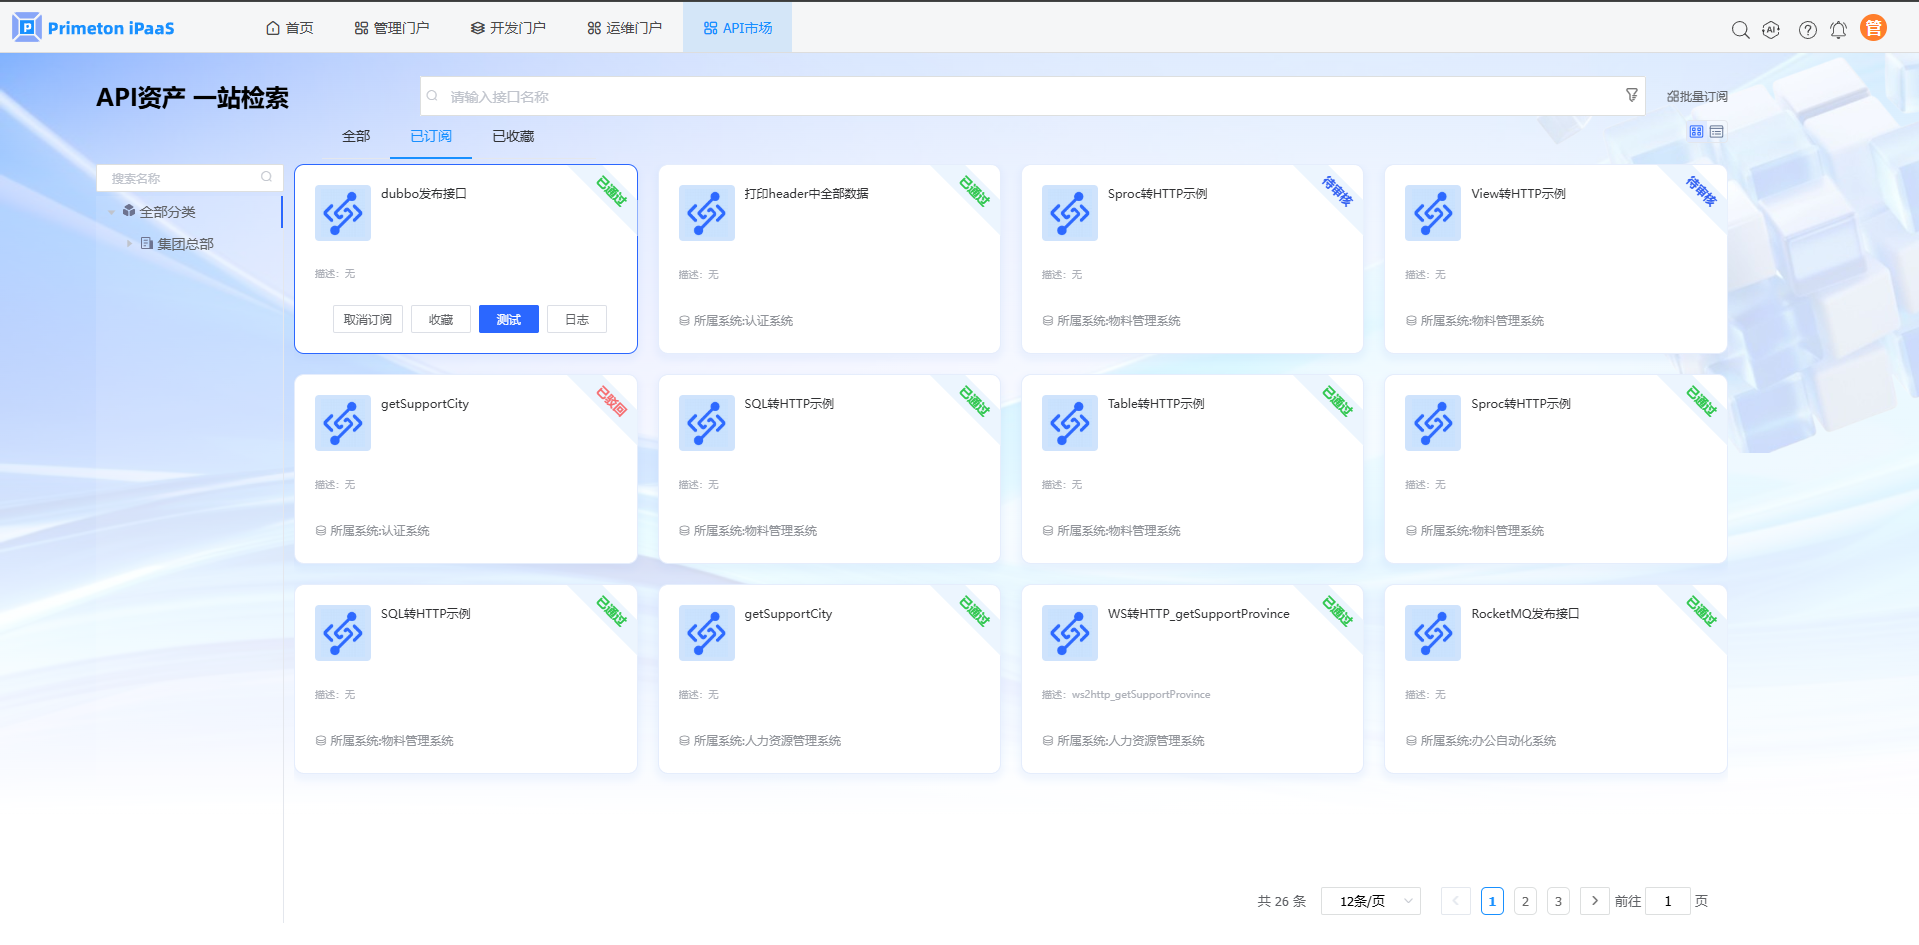1919x945 pixels.
Task: Open the help question mark icon
Action: click(1807, 30)
